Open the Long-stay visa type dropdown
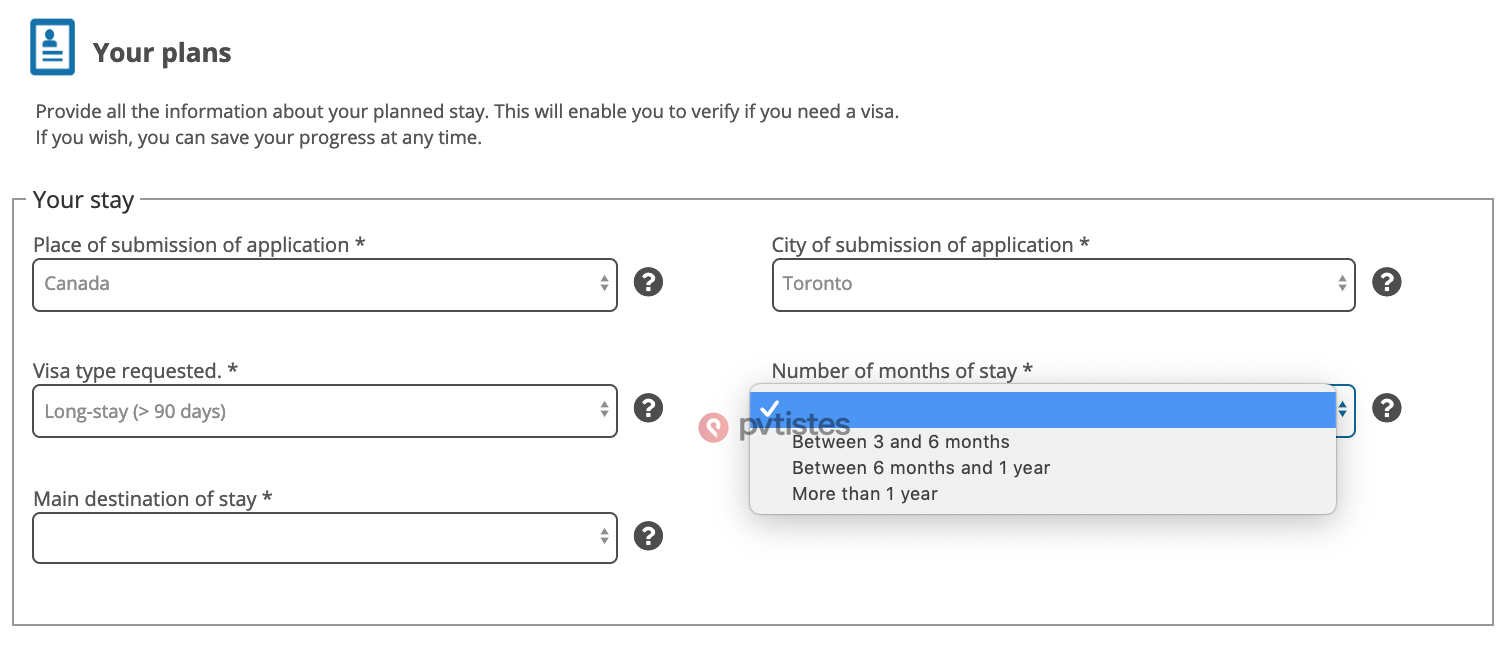 click(325, 411)
